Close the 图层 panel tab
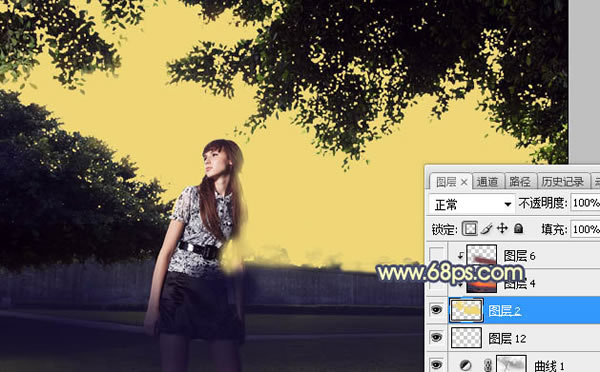The image size is (600, 372). pos(464,182)
